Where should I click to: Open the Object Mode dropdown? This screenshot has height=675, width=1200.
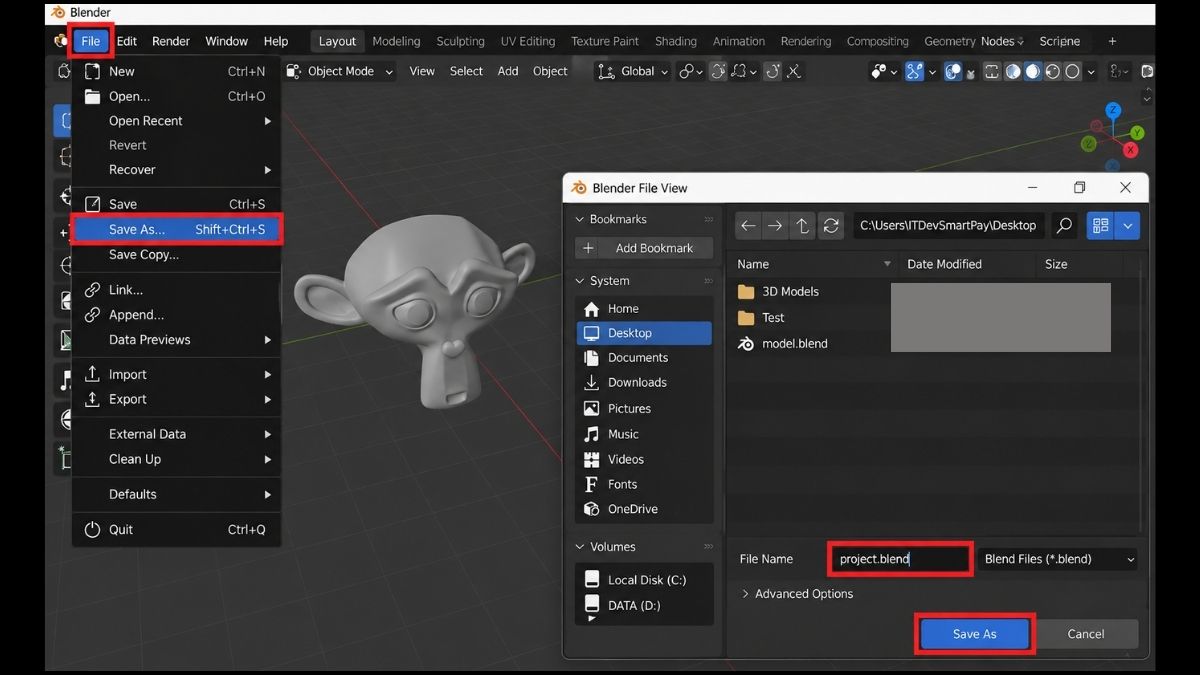[x=340, y=71]
